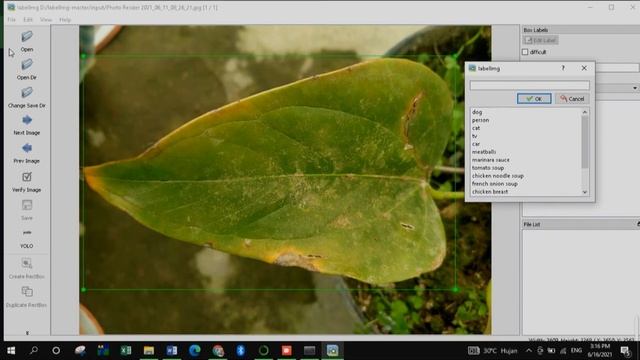
Task: Toggle the difficult checkbox
Action: pyautogui.click(x=525, y=52)
